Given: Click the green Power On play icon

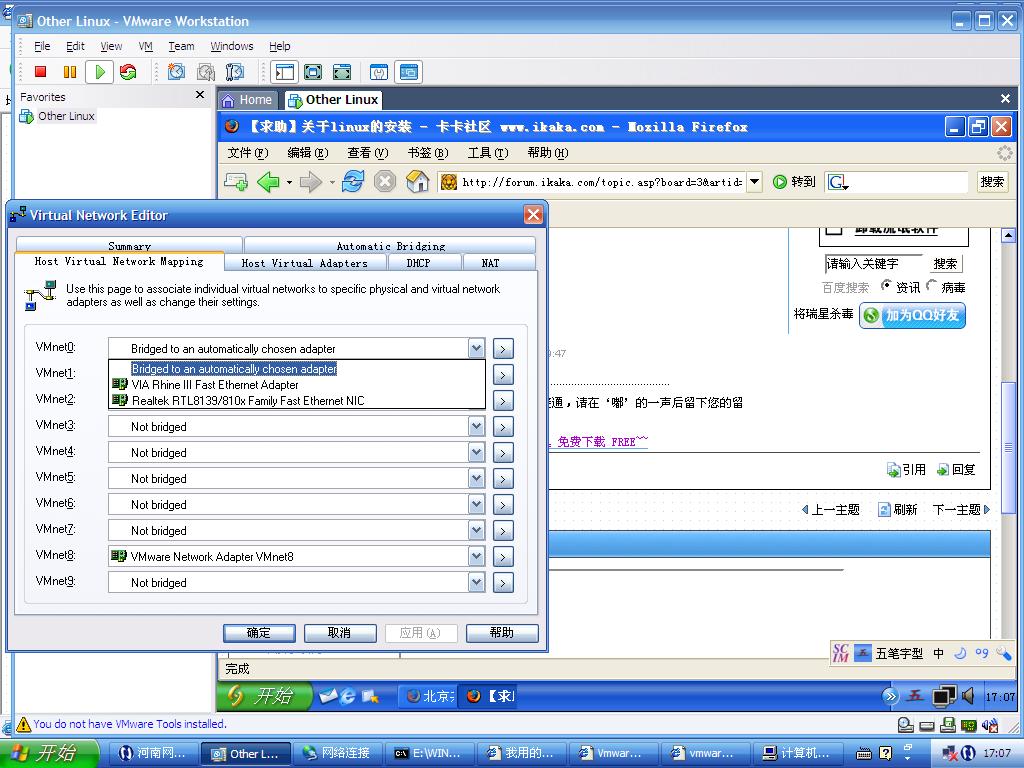Looking at the screenshot, I should point(100,72).
